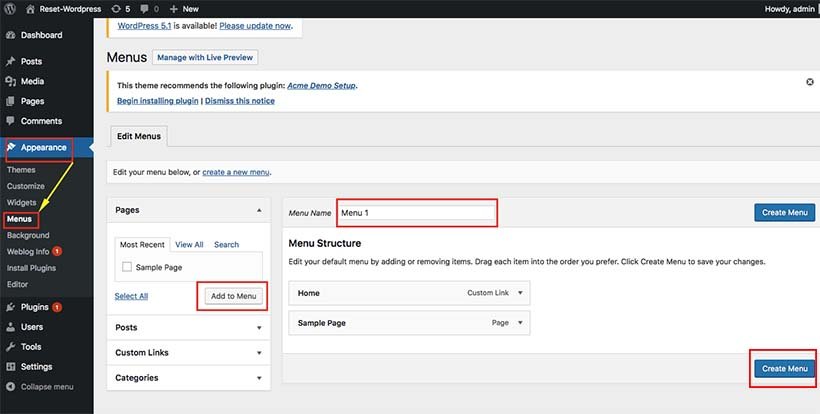
Task: Click the top Create Menu button
Action: [784, 212]
